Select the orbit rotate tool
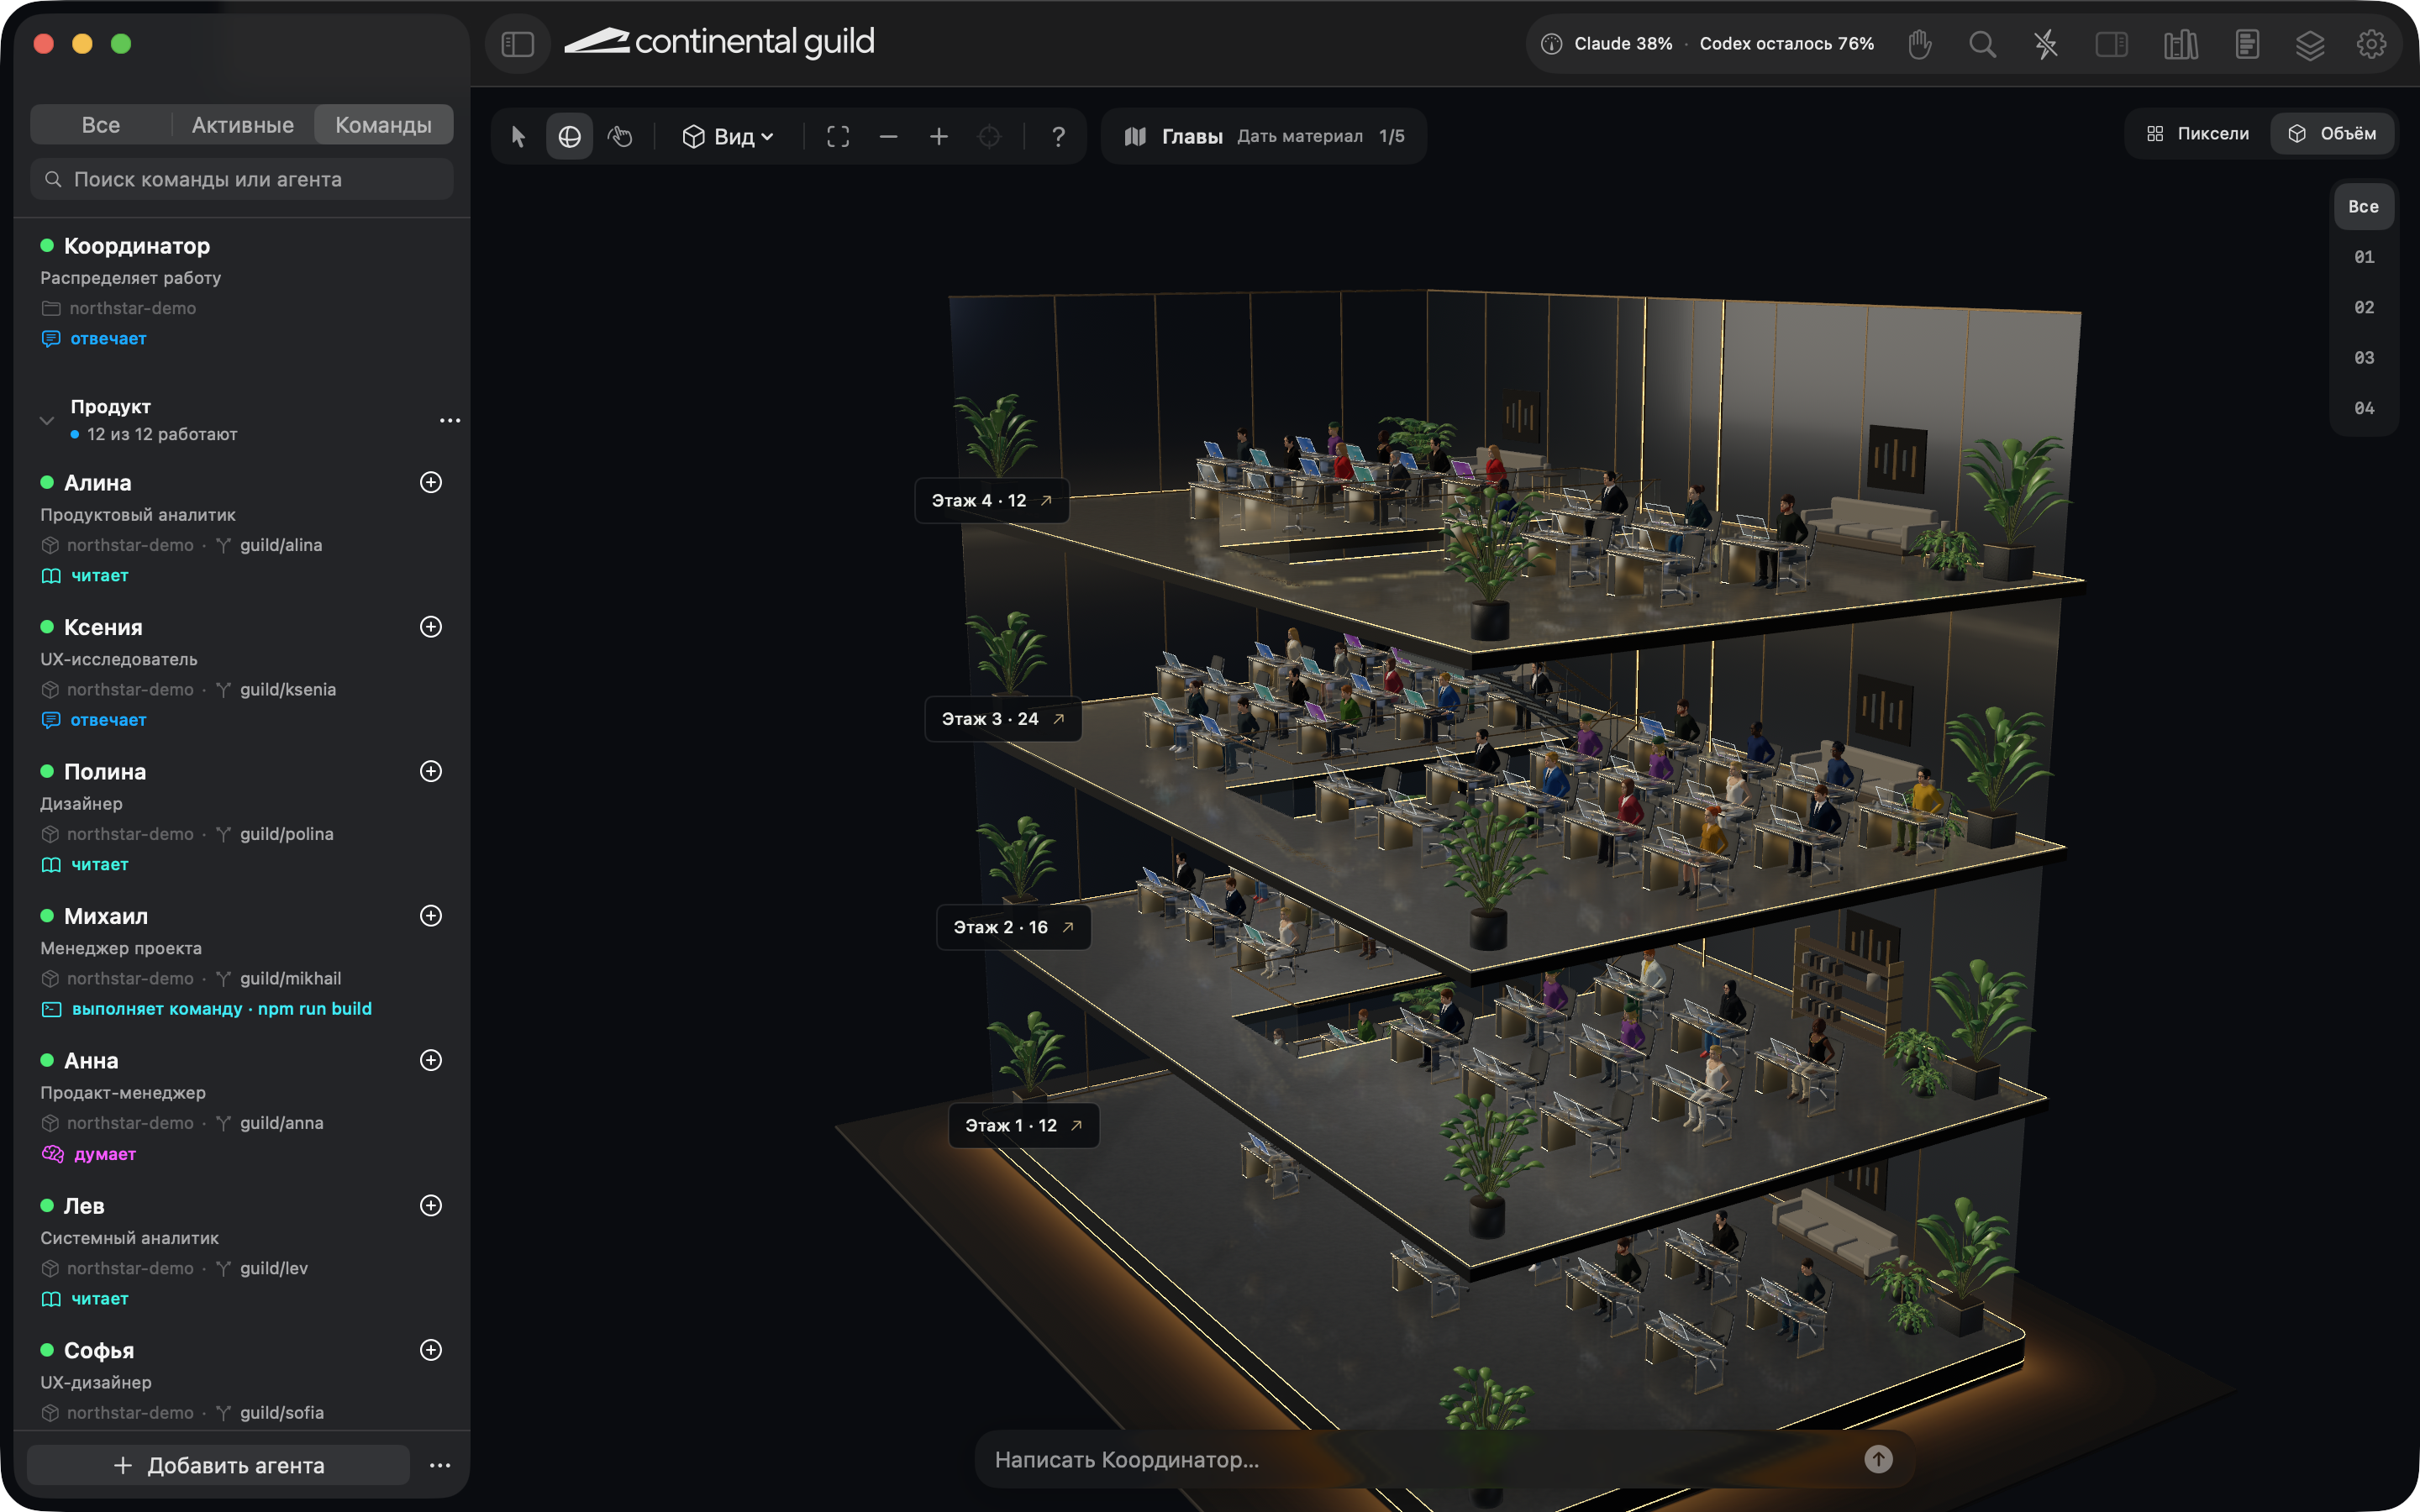This screenshot has width=2420, height=1512. click(569, 136)
